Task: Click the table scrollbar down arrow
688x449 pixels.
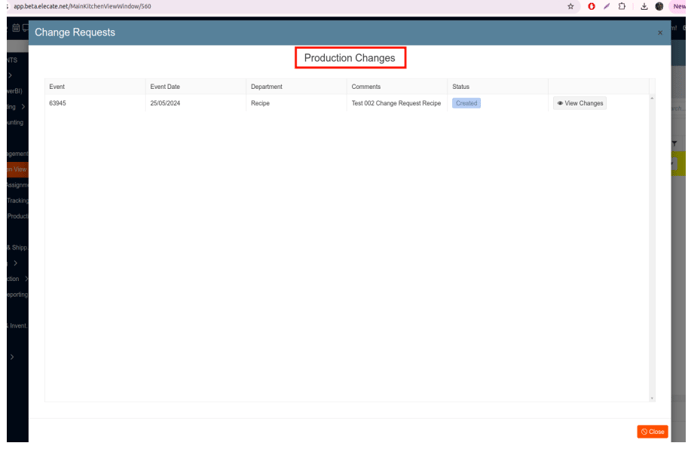Action: 652,398
